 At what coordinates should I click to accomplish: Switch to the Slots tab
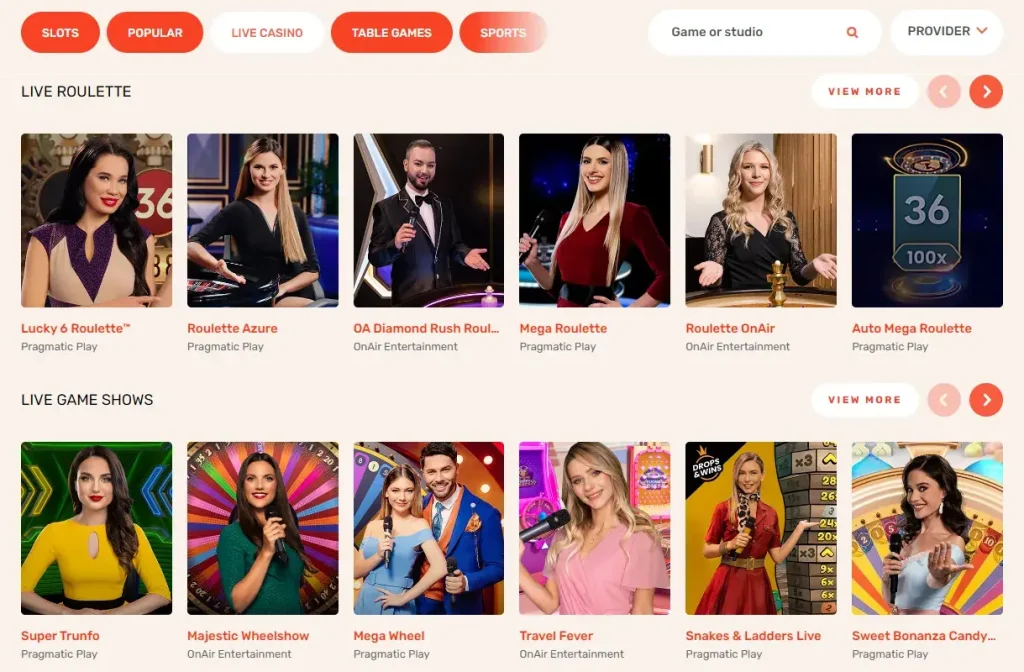tap(60, 32)
